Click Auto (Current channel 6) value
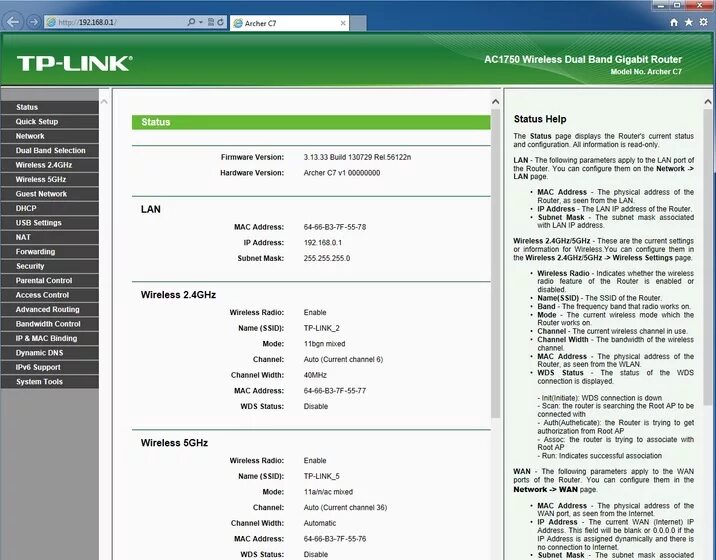The image size is (716, 560). coord(343,359)
